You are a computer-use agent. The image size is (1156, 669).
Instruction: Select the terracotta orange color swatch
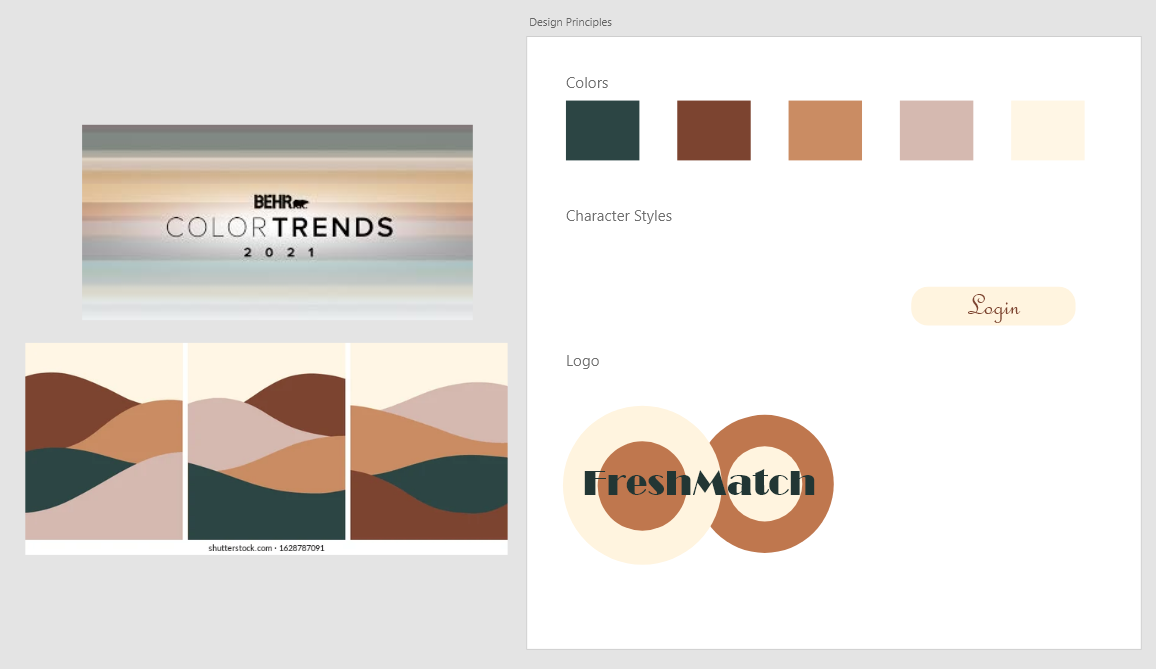pos(825,131)
